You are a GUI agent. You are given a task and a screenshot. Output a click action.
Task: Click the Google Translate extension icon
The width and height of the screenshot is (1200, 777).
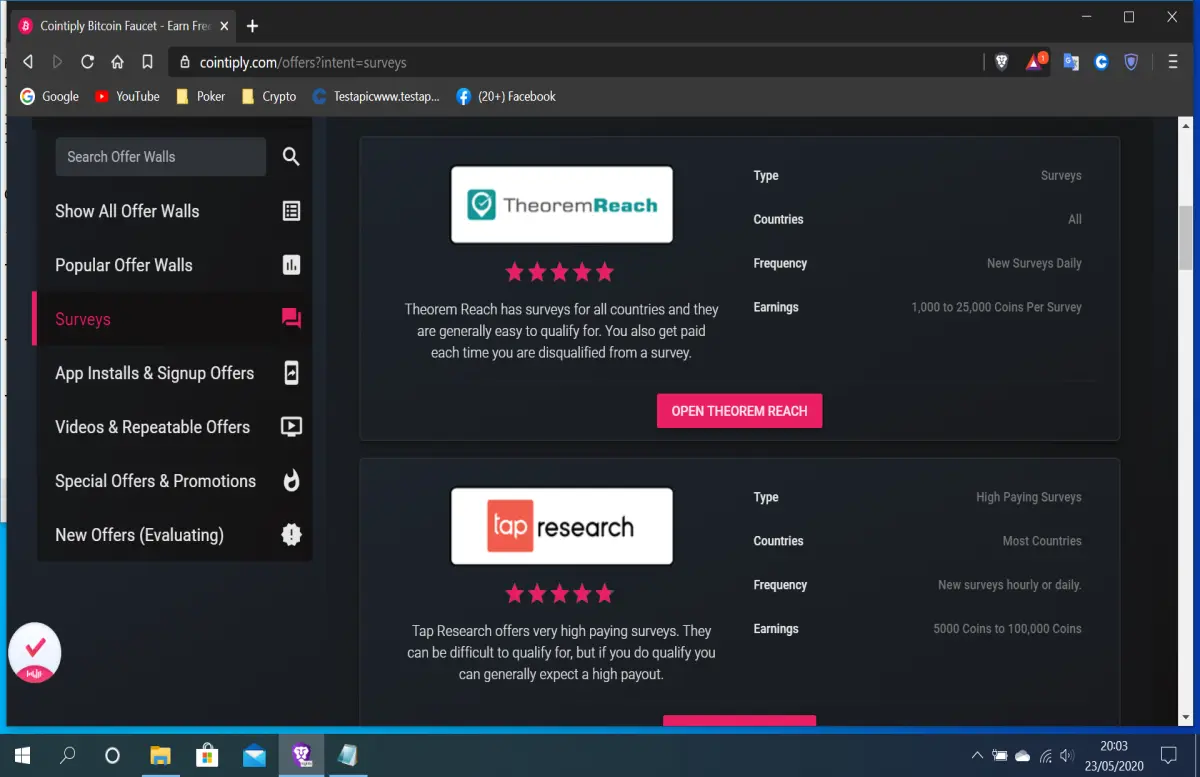(1071, 62)
